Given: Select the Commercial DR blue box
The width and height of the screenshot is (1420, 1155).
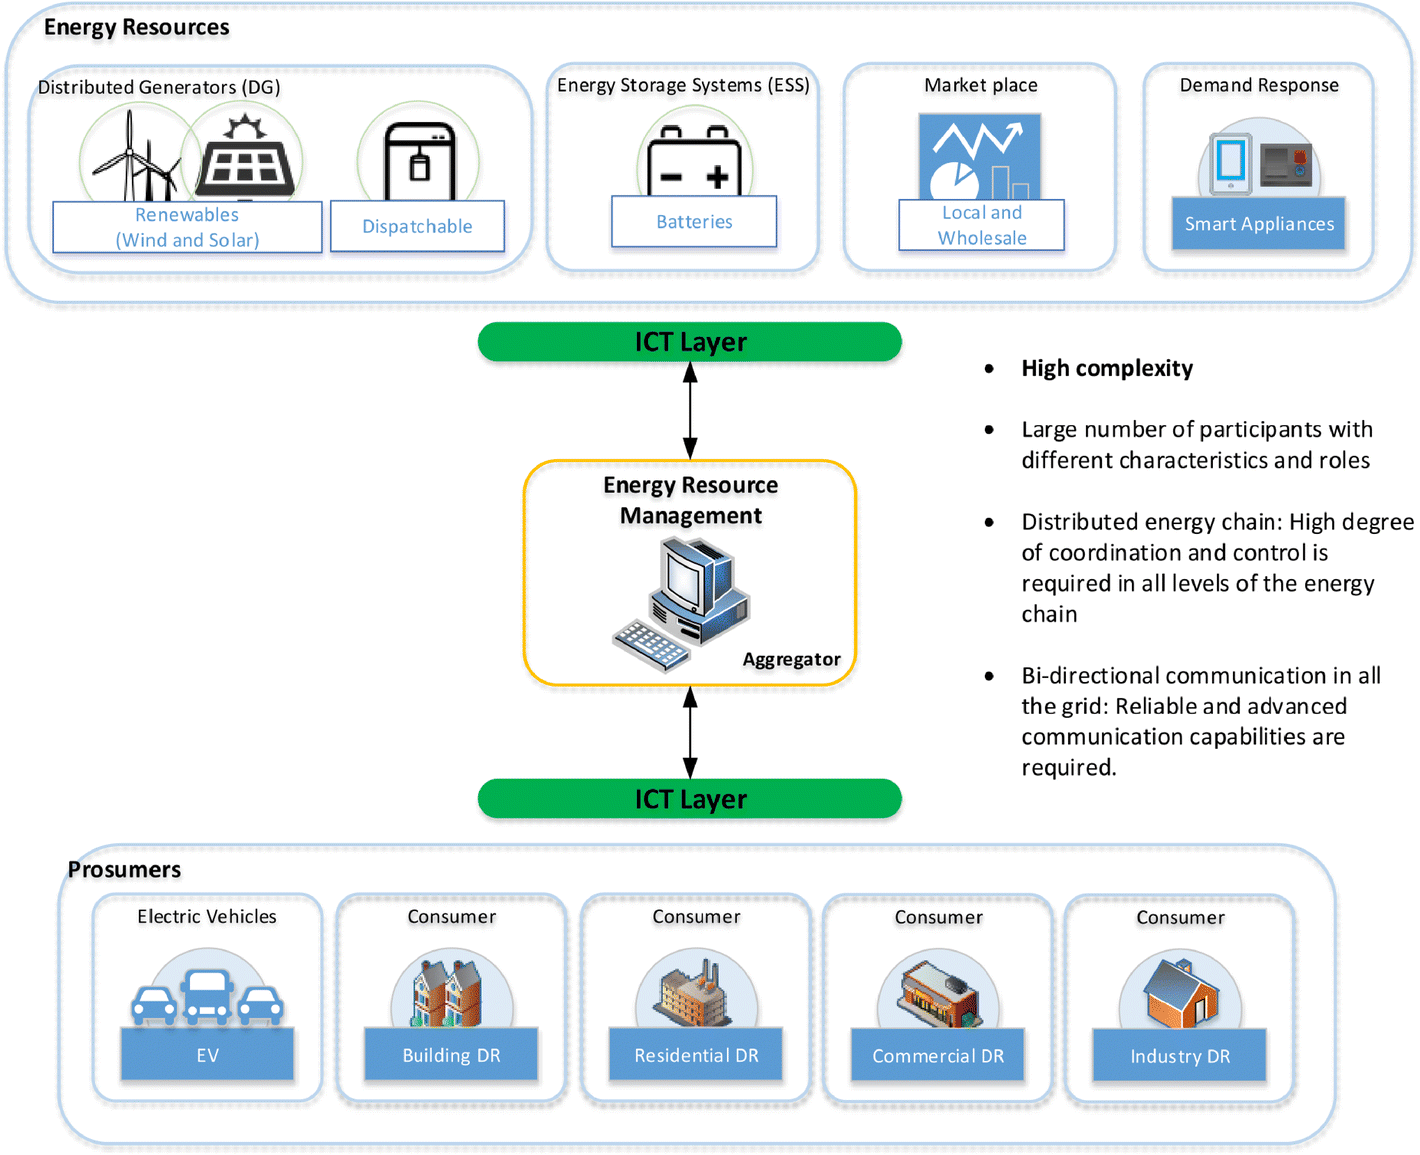Looking at the screenshot, I should (x=937, y=1055).
